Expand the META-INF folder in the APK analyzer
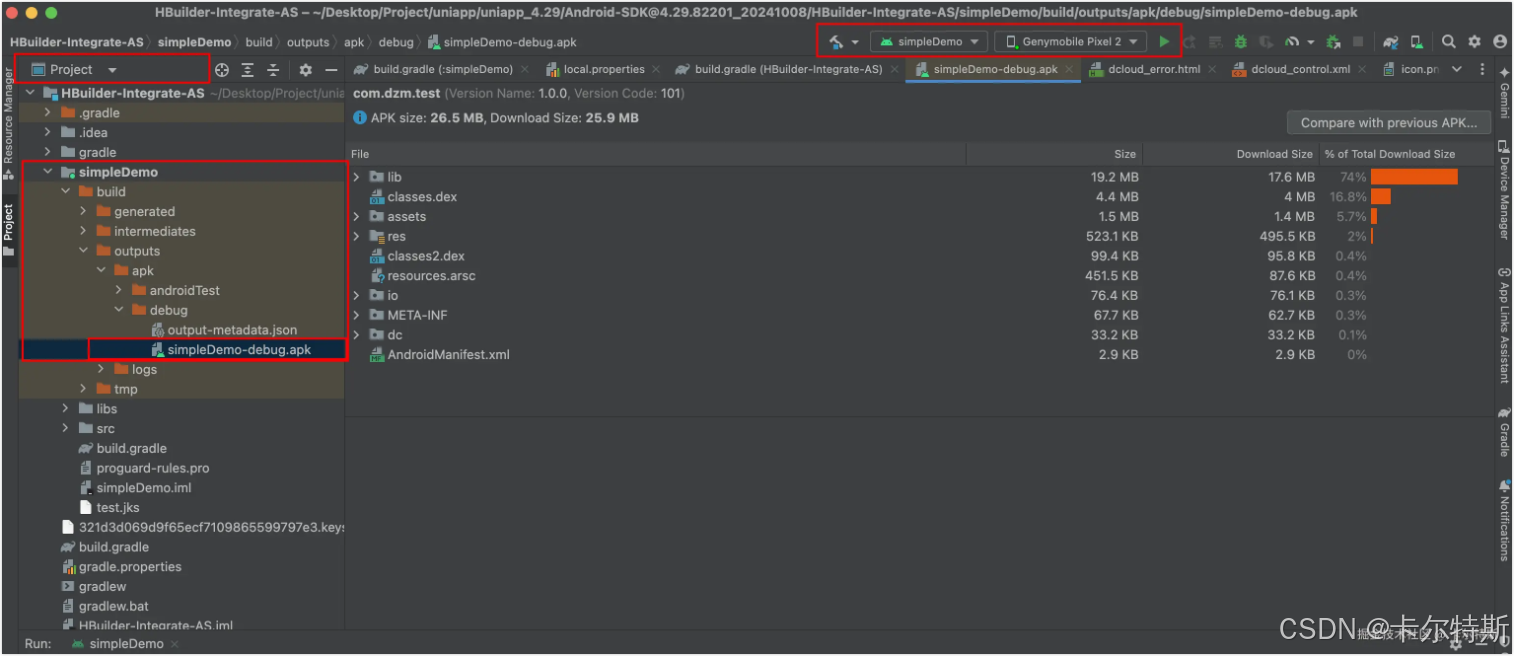The height and width of the screenshot is (656, 1514). coord(357,315)
